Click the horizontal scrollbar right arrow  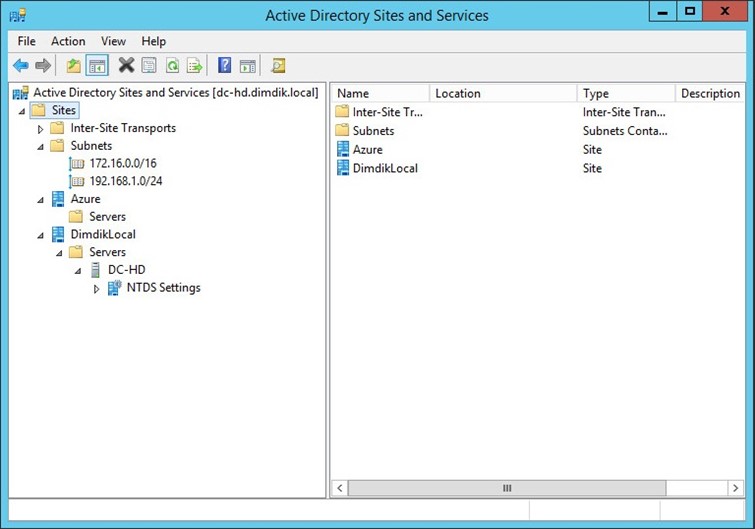(735, 488)
